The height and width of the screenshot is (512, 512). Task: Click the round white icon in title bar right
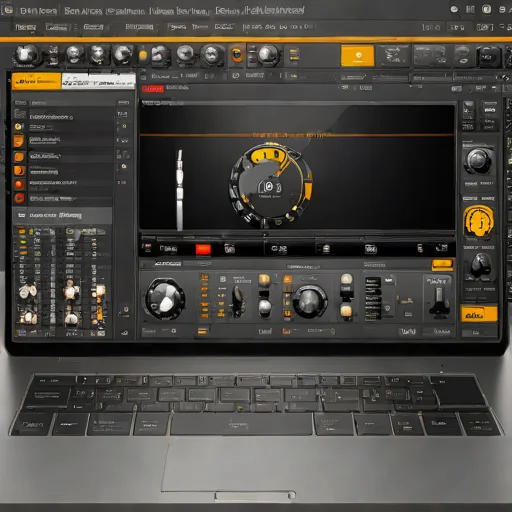[x=454, y=10]
